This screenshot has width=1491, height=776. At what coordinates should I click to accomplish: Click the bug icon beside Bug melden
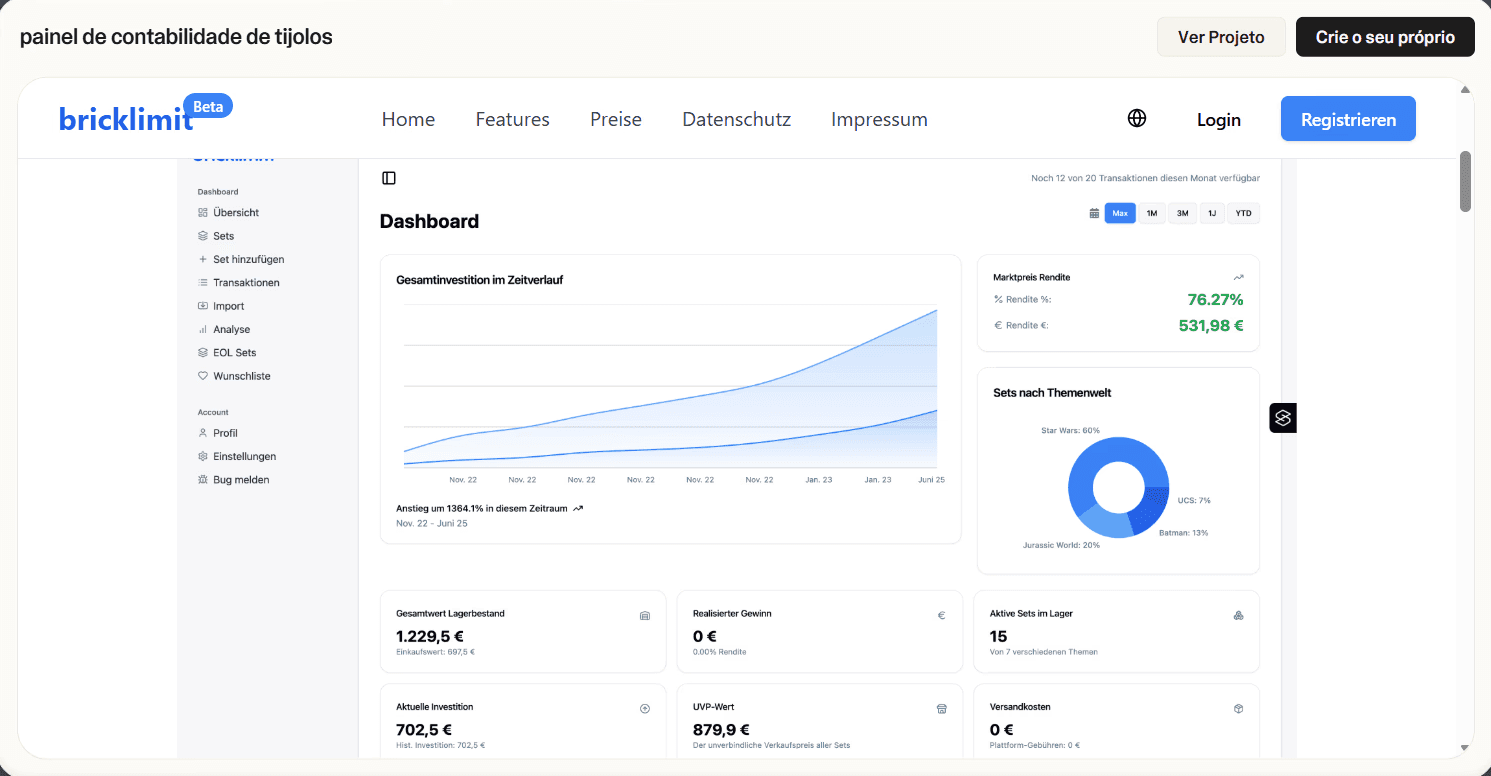(x=203, y=480)
